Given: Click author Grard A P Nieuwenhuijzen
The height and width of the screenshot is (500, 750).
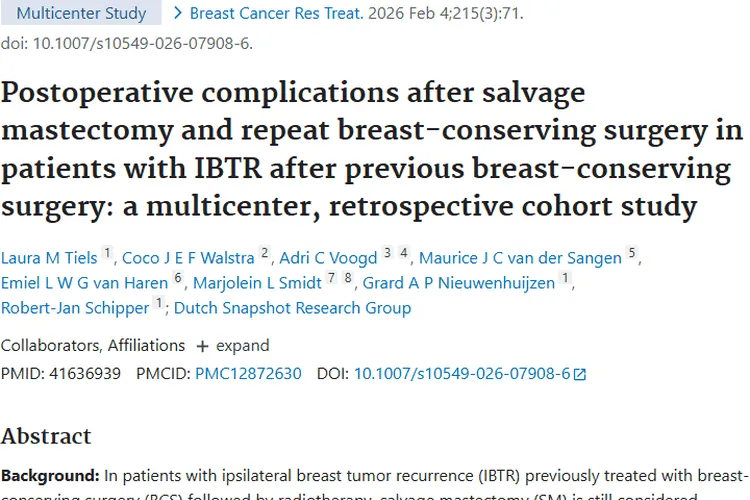Looking at the screenshot, I should point(458,283).
